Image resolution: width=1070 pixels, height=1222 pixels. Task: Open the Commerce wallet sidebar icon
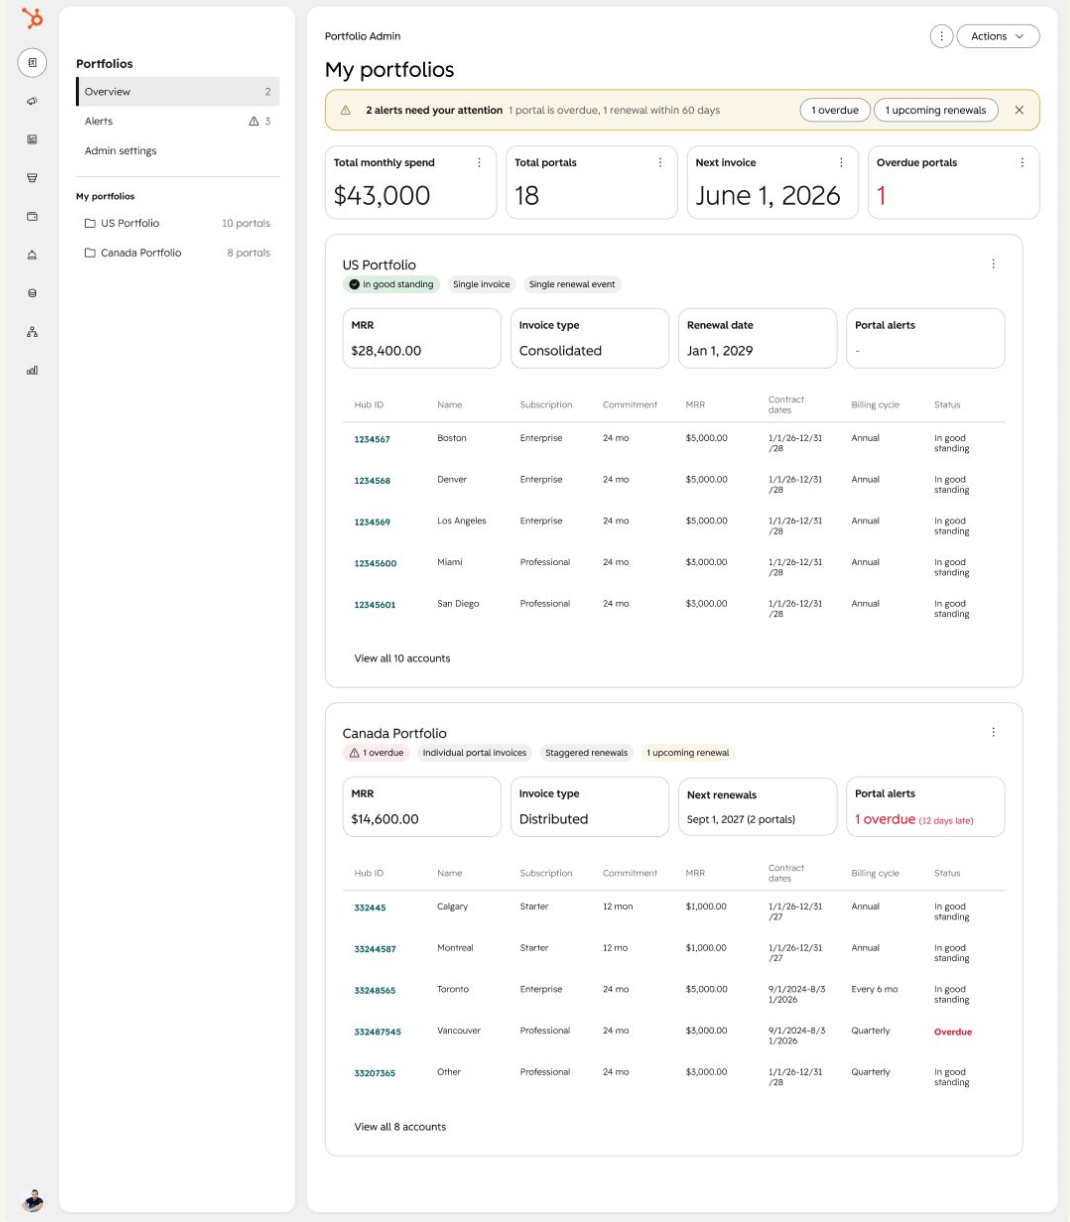click(x=32, y=216)
